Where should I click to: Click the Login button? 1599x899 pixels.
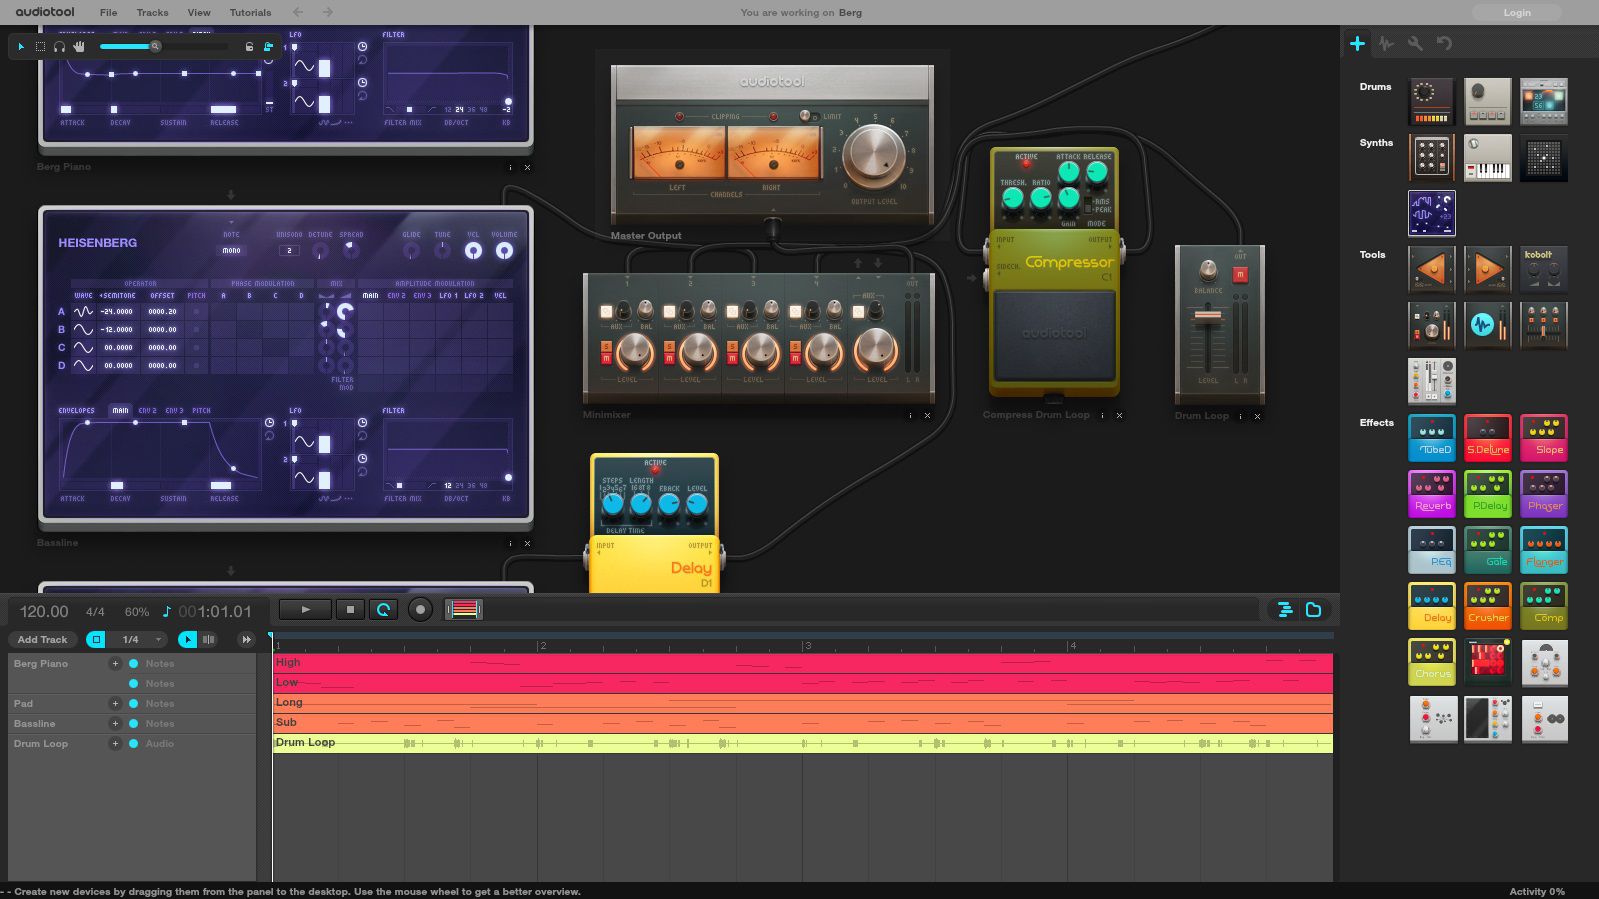coord(1516,12)
